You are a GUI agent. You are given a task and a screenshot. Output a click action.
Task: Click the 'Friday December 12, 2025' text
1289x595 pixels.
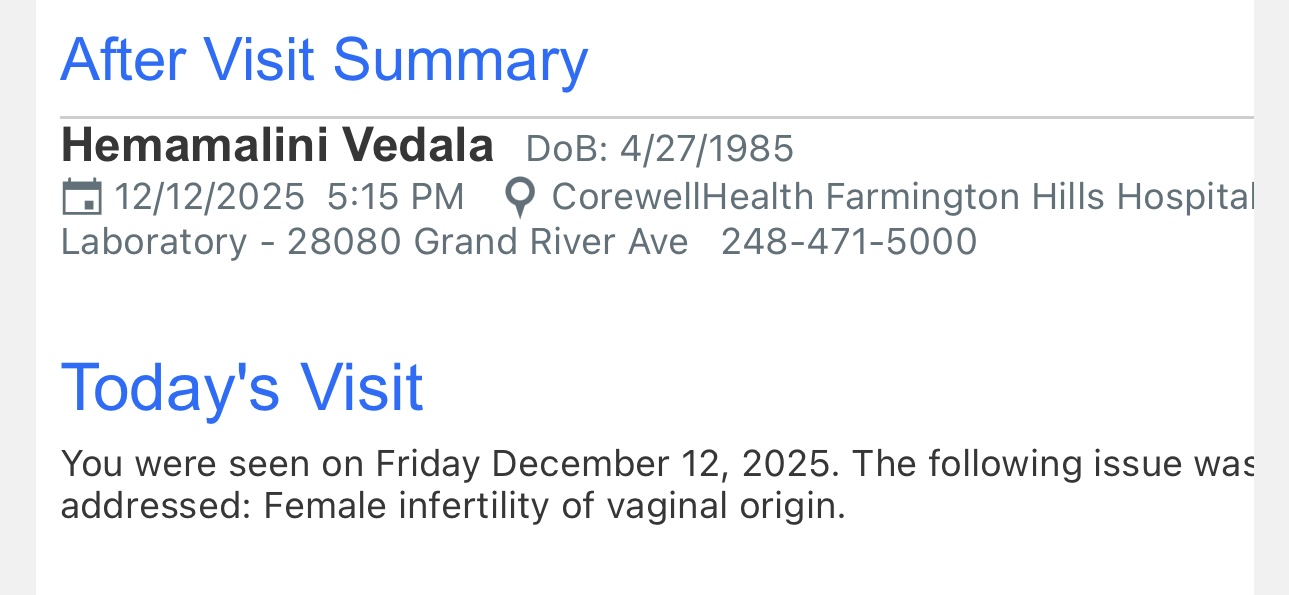pos(603,464)
